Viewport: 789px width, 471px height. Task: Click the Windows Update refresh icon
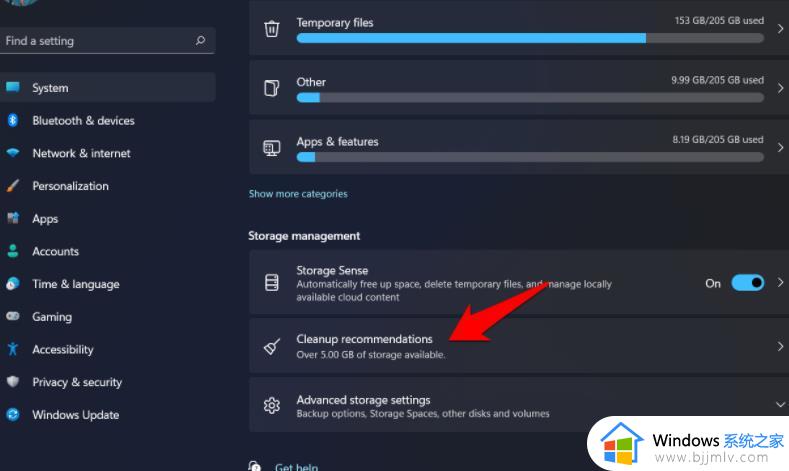coord(13,415)
